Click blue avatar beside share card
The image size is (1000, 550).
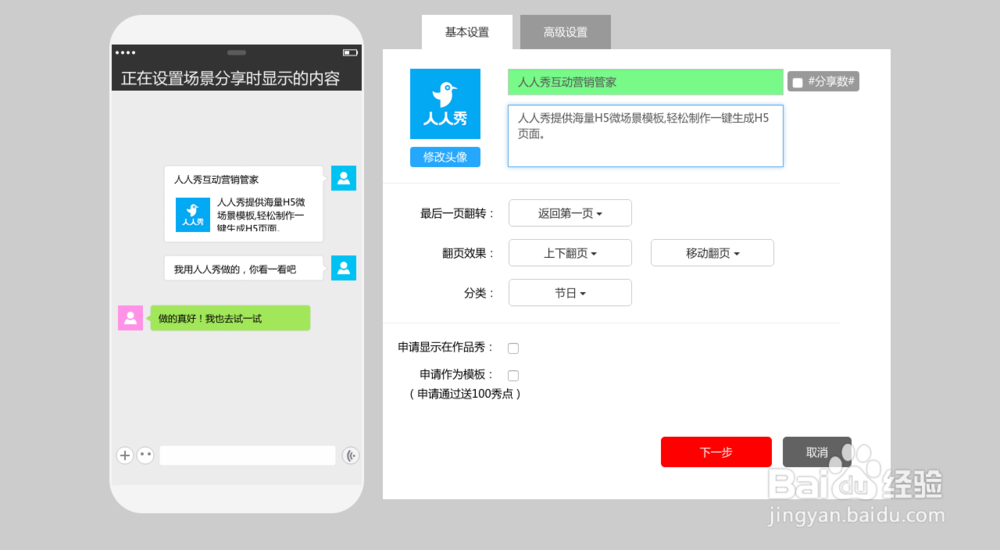pyautogui.click(x=343, y=178)
